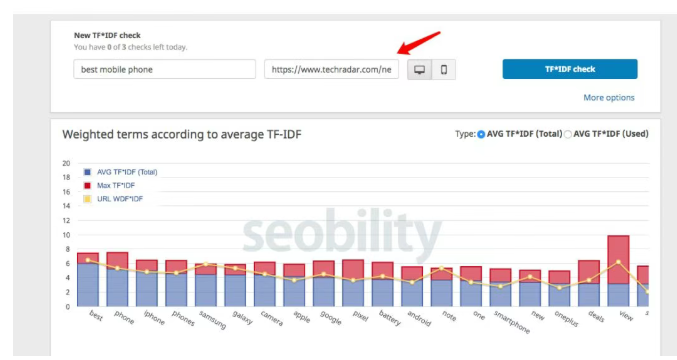The image size is (677, 360).
Task: Click the bar above 'samsung' term
Action: (x=206, y=285)
